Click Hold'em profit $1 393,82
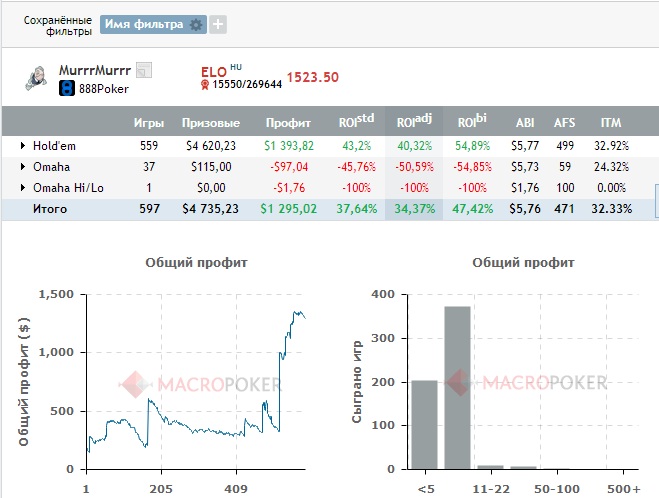This screenshot has width=659, height=498. point(289,146)
